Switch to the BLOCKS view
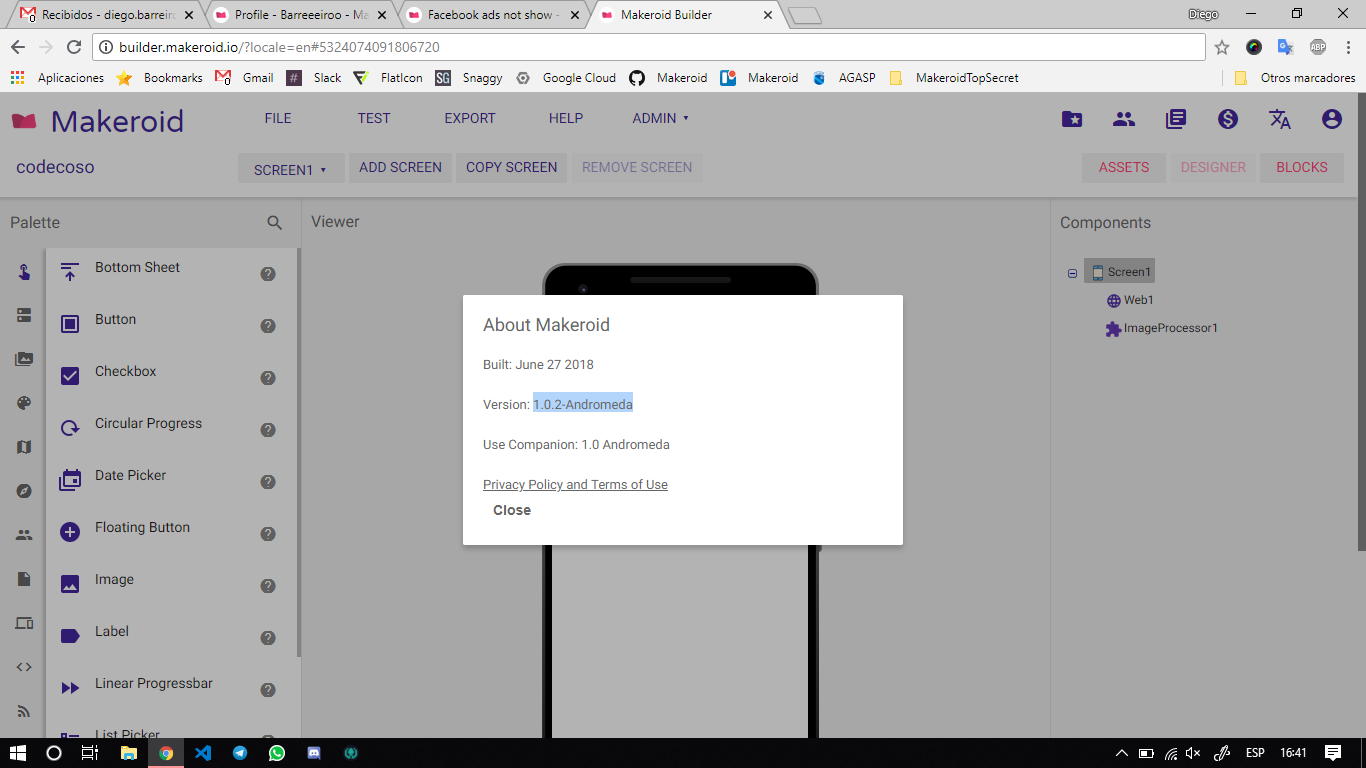 point(1302,167)
